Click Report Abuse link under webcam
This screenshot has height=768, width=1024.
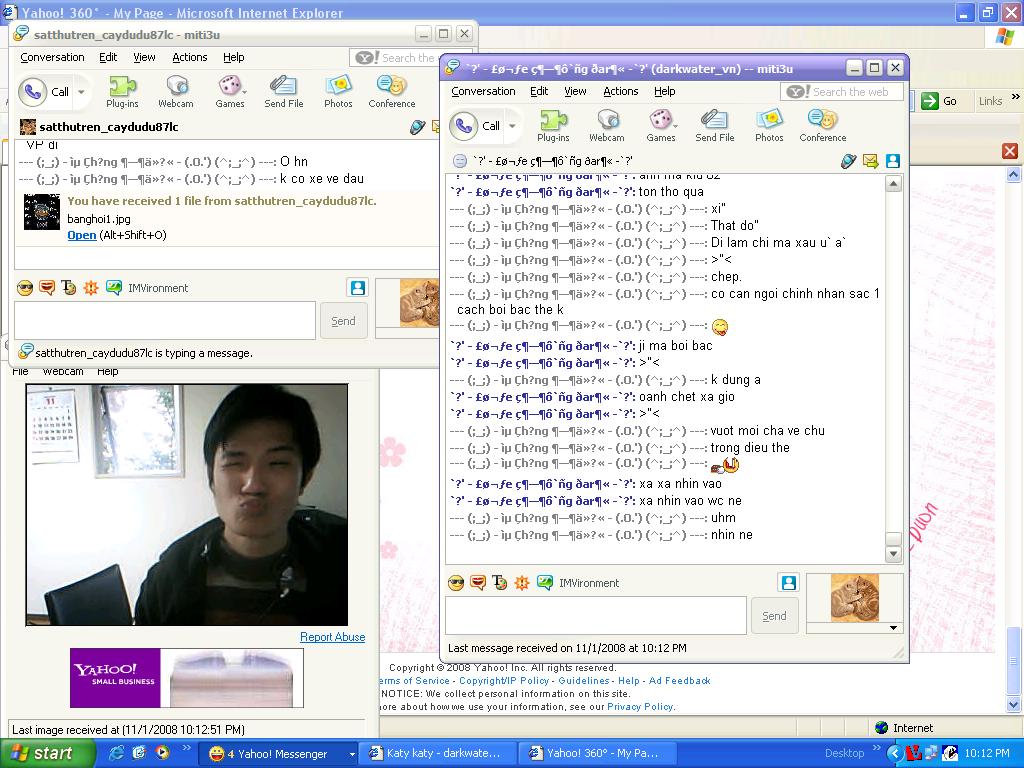[x=332, y=637]
